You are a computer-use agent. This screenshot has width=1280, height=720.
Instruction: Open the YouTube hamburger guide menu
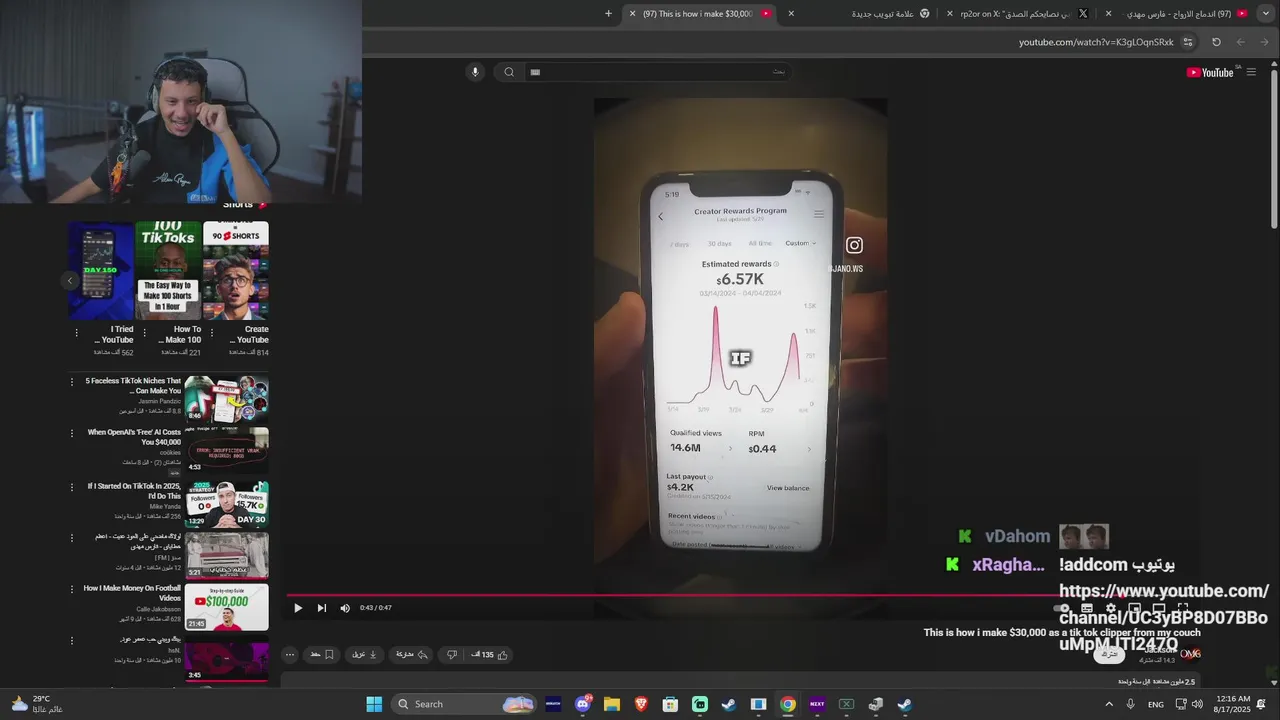[x=1251, y=72]
